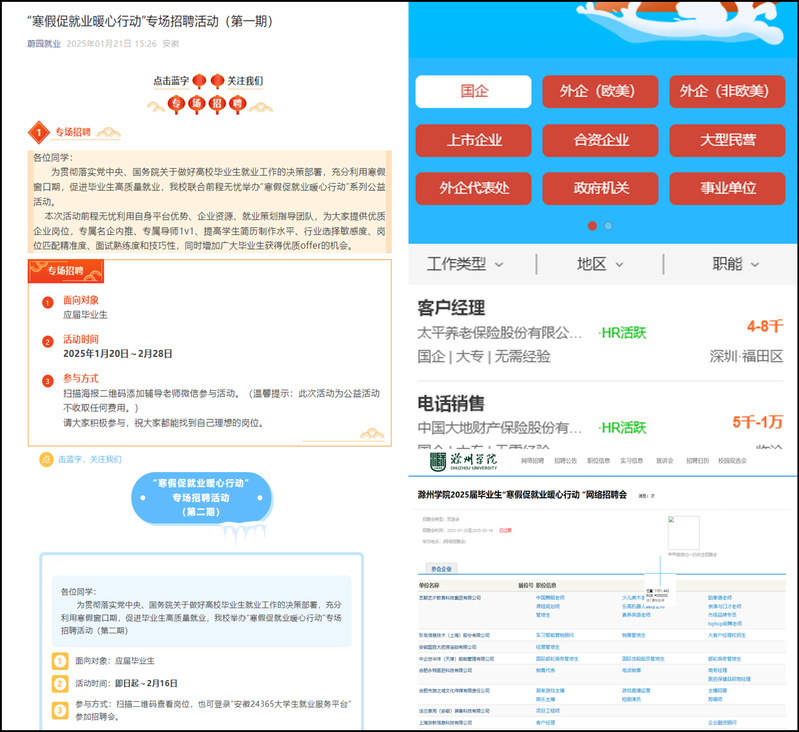This screenshot has width=799, height=732.
Task: Select the 大型民营 category button
Action: pos(727,140)
